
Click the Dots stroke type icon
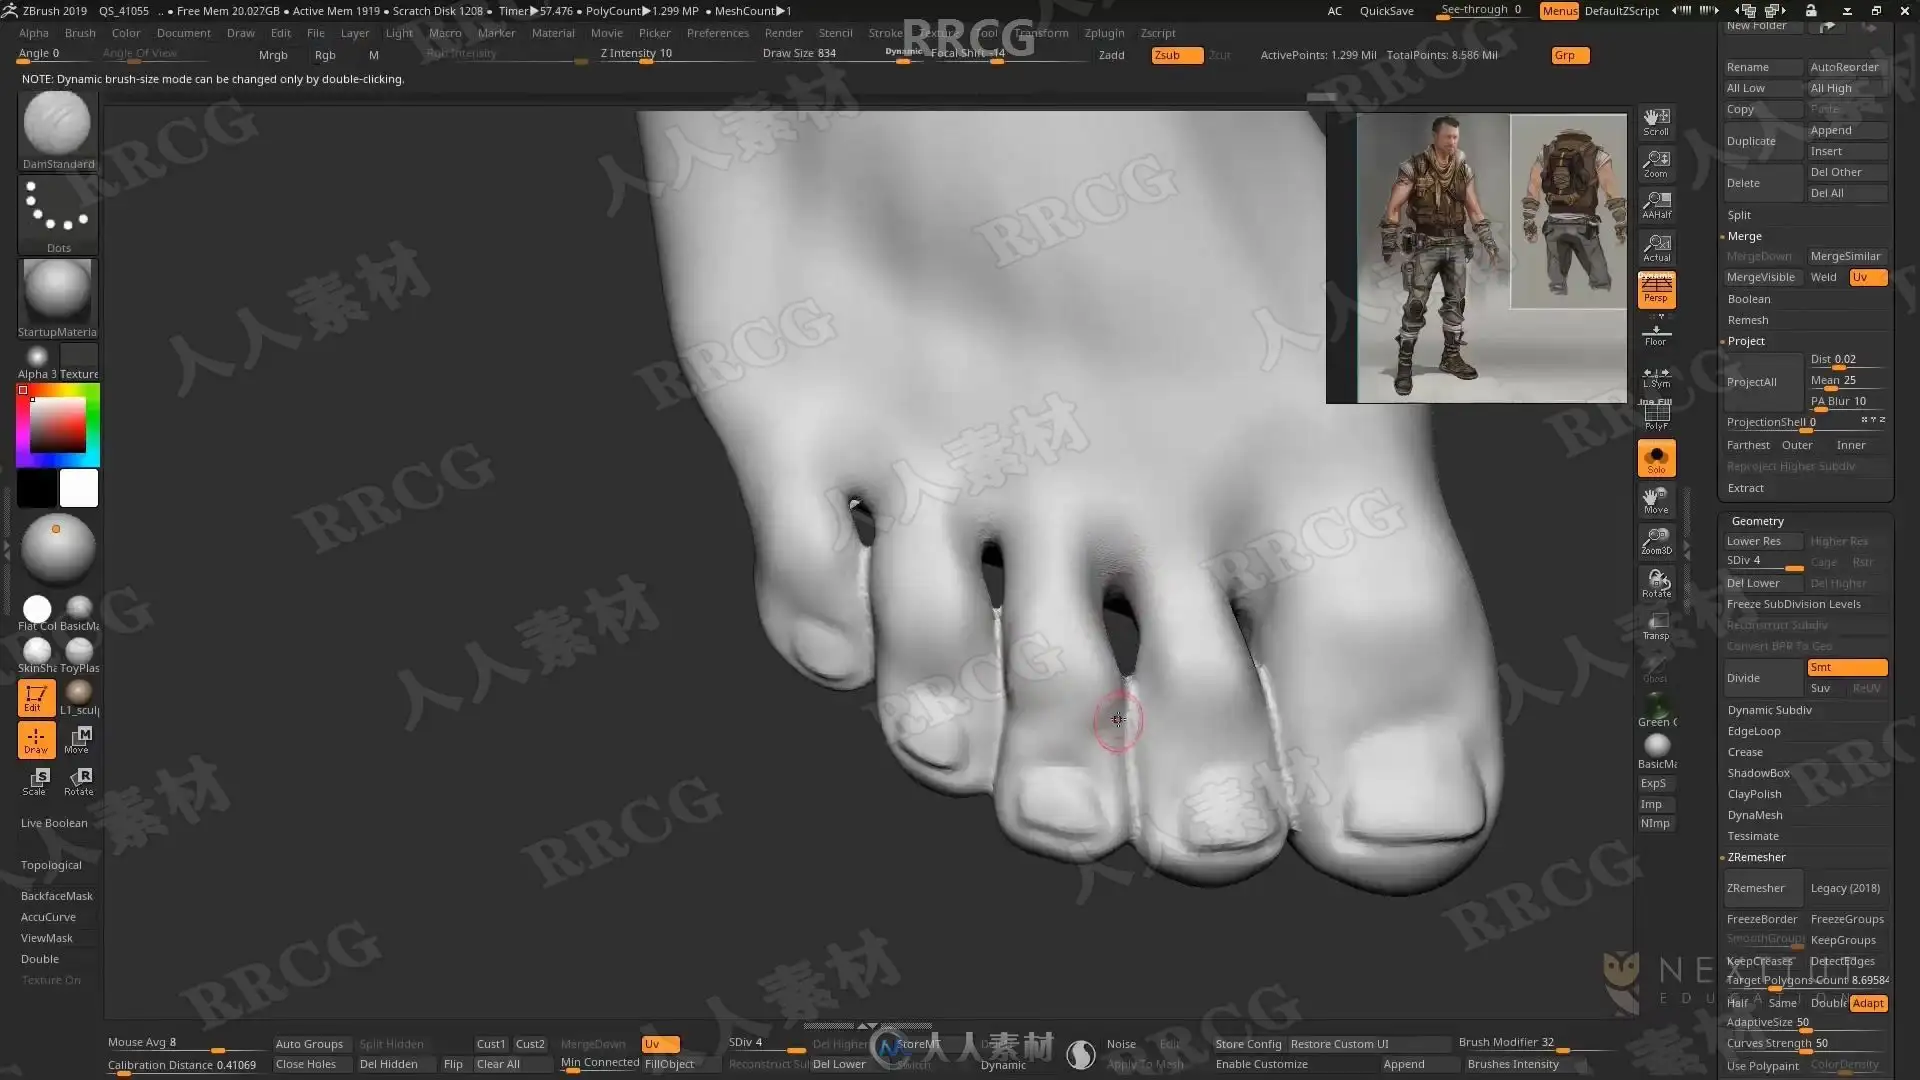(x=57, y=212)
